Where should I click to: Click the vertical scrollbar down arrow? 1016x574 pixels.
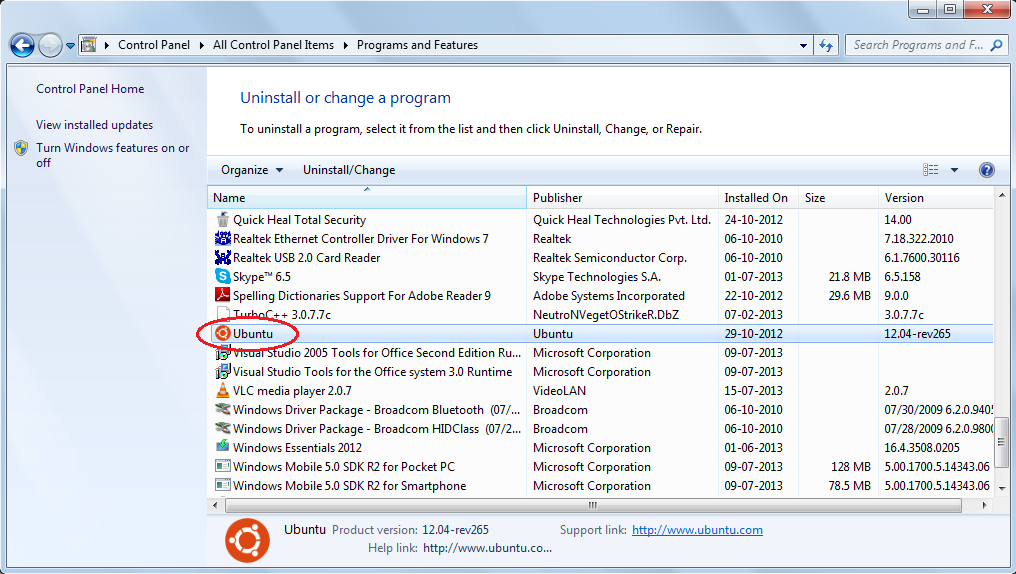click(x=1002, y=488)
